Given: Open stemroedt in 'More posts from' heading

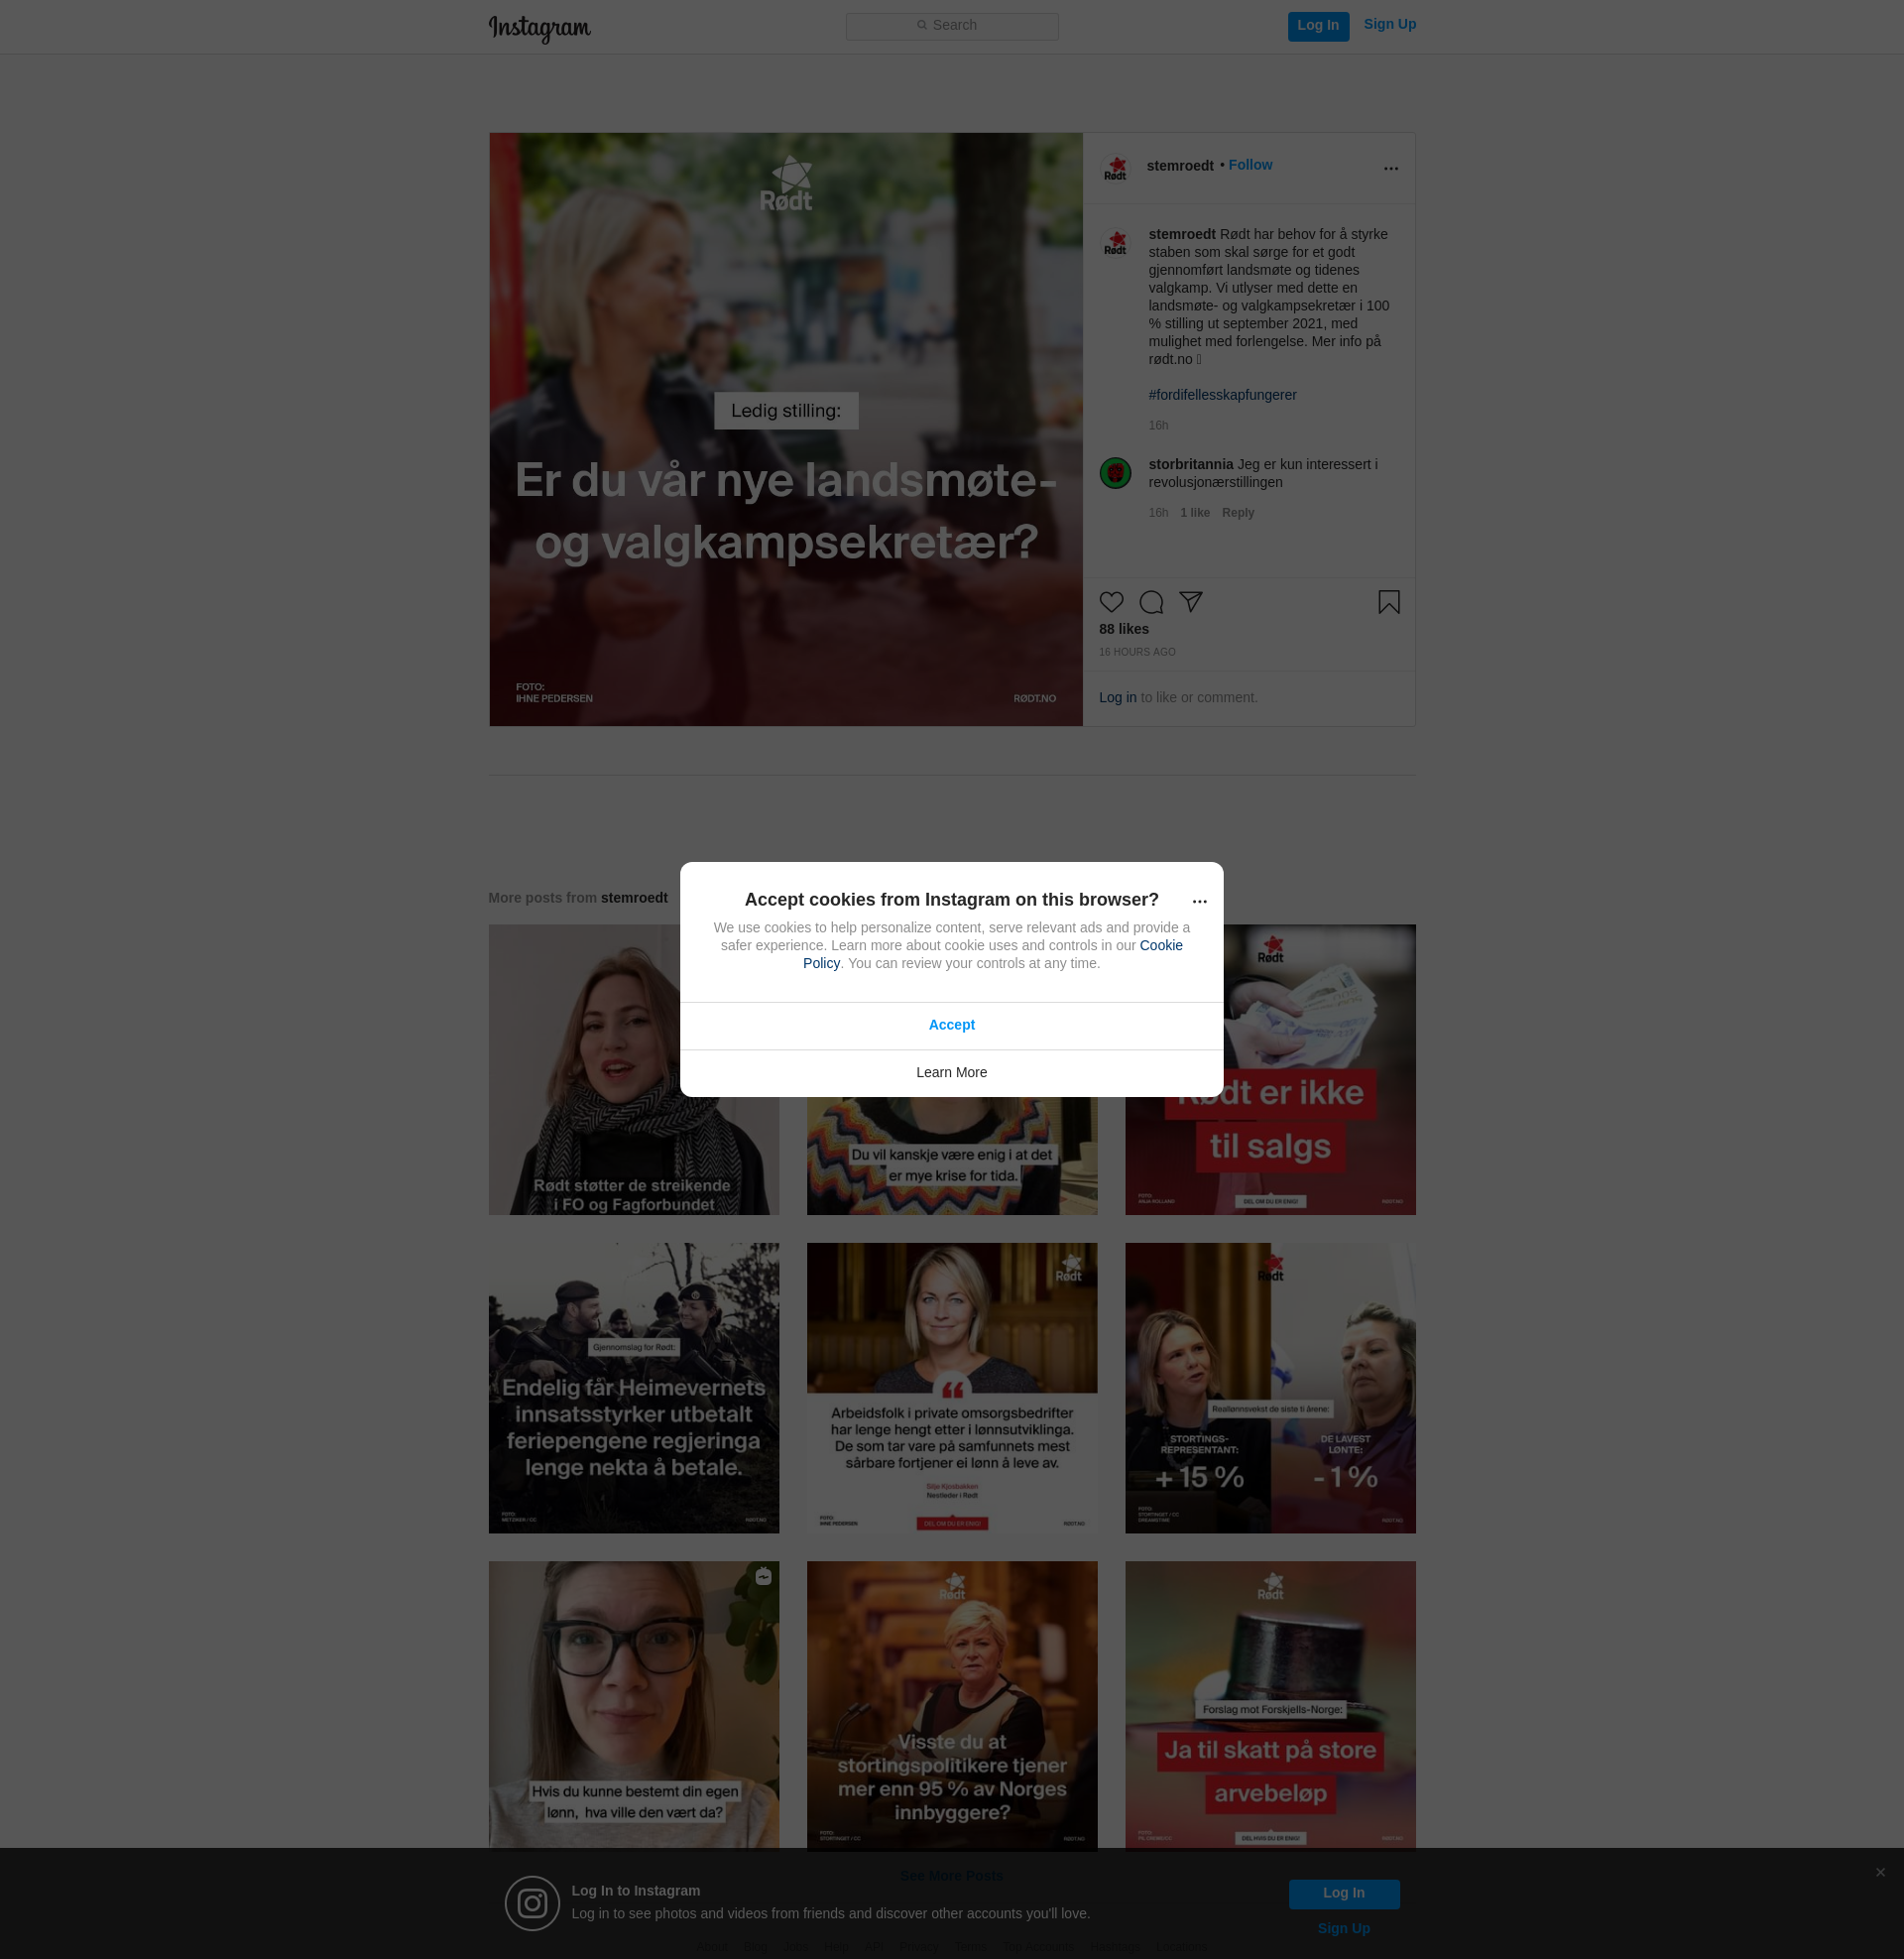Looking at the screenshot, I should [x=634, y=898].
